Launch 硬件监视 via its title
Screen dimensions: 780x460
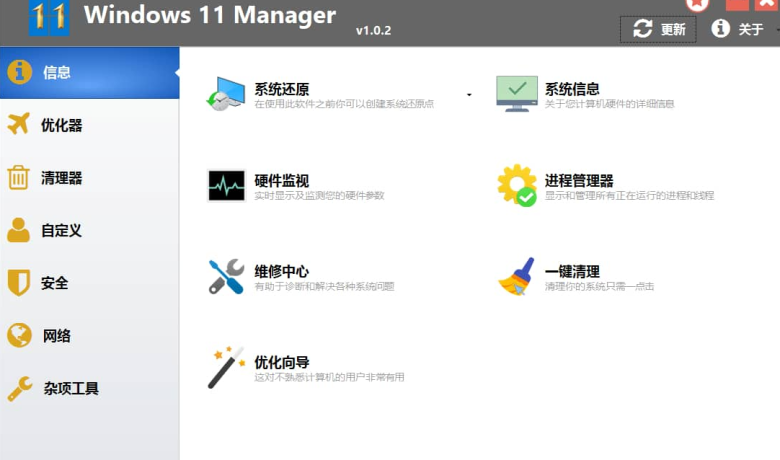click(x=282, y=181)
